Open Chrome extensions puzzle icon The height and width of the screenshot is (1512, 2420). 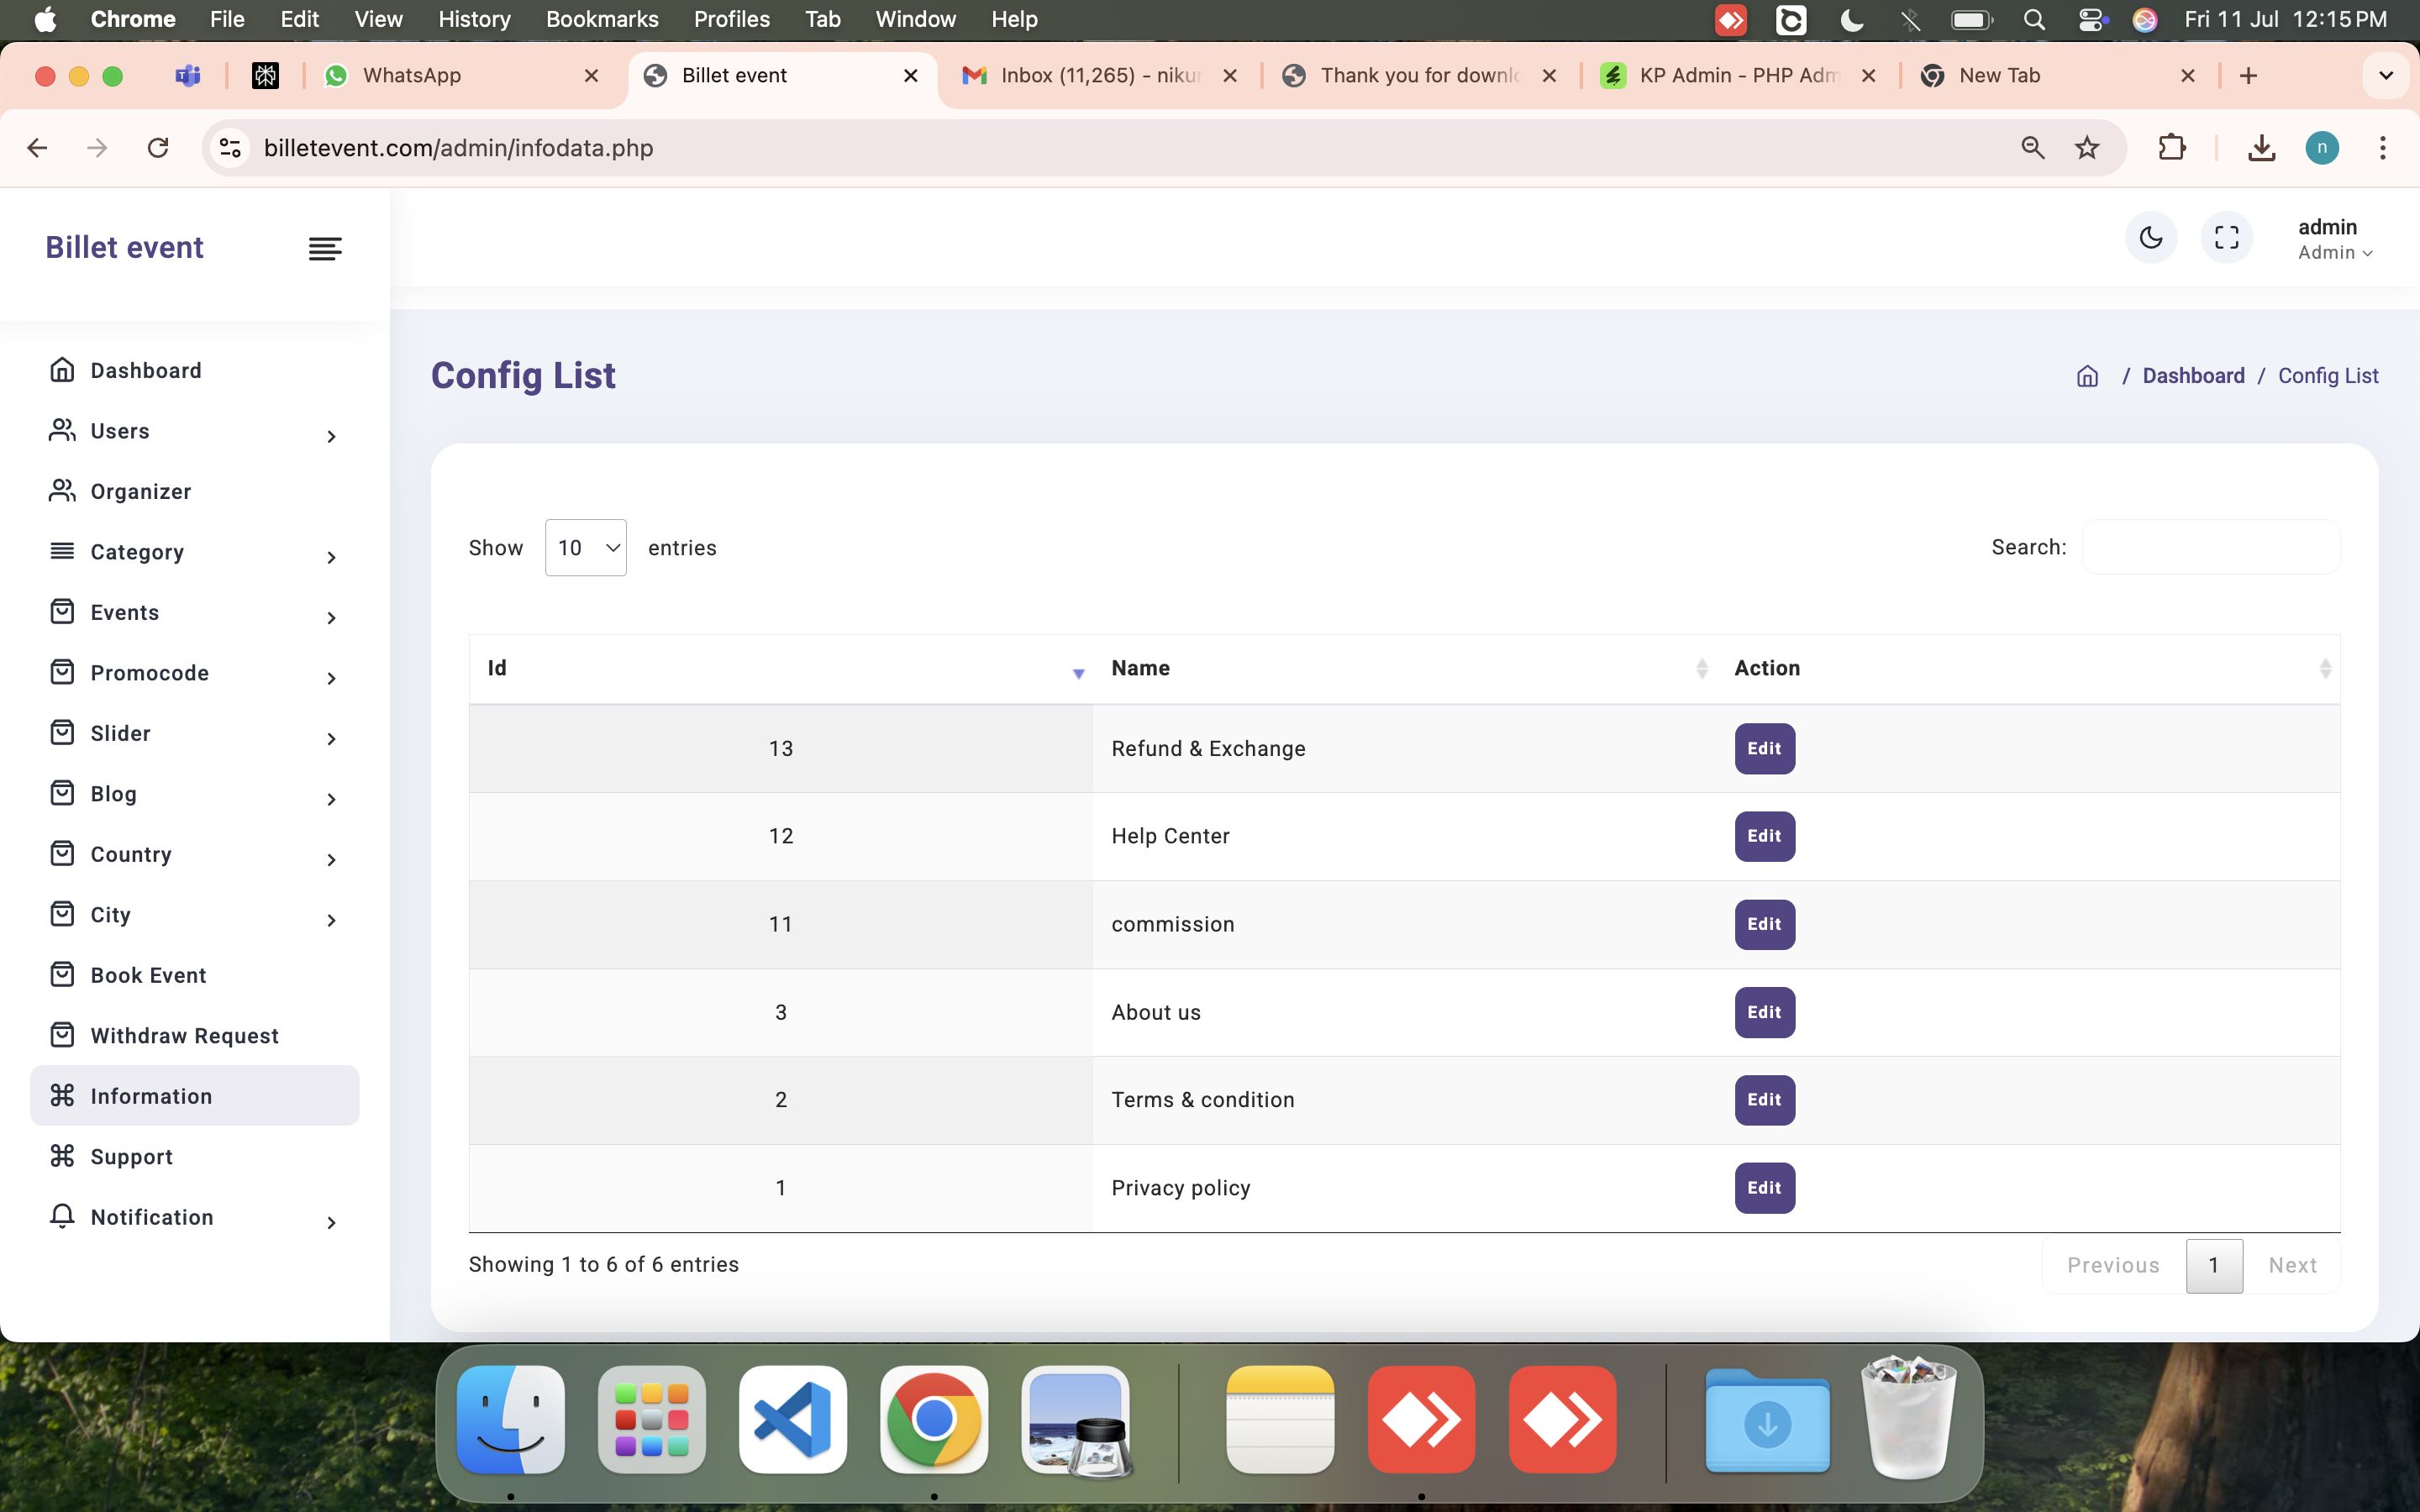pyautogui.click(x=2171, y=148)
